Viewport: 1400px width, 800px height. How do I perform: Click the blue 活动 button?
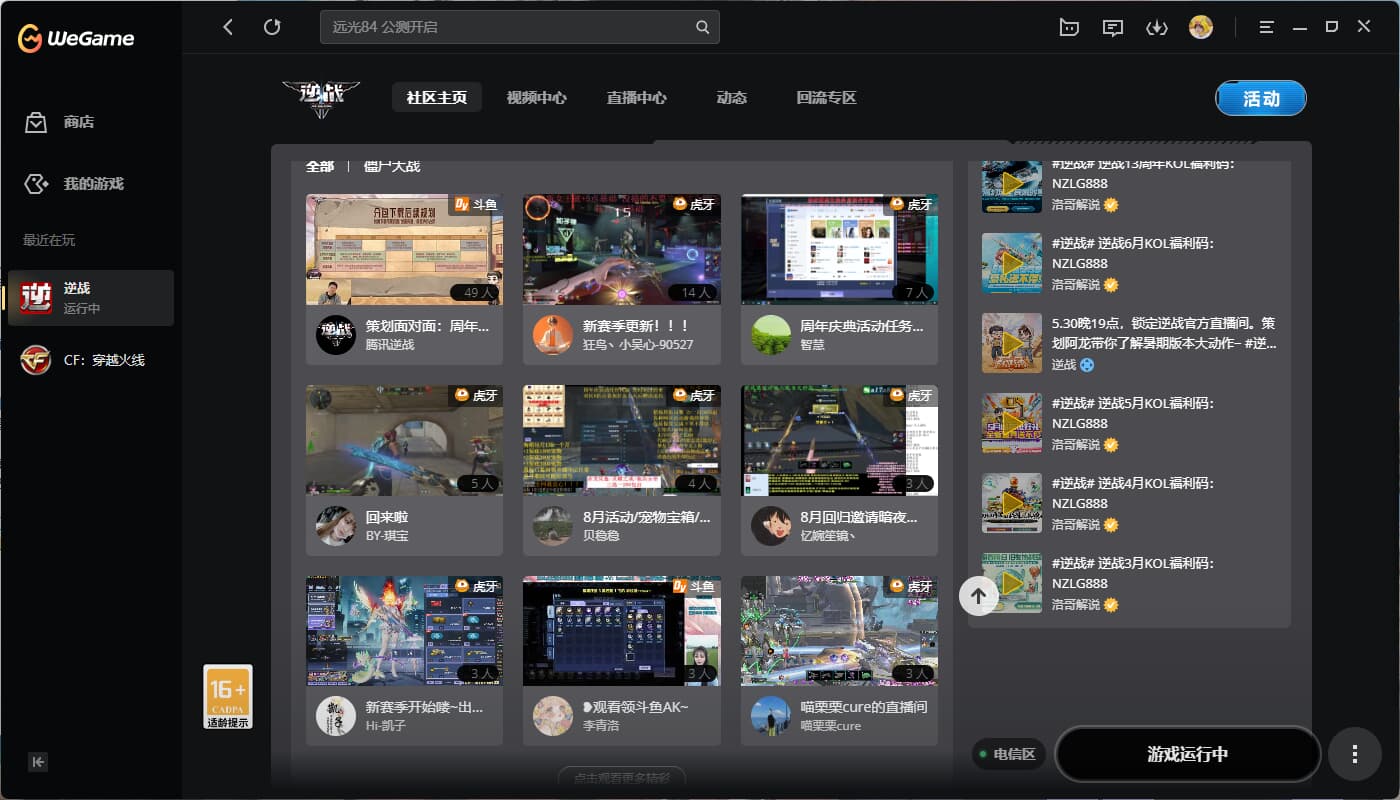pos(1261,99)
